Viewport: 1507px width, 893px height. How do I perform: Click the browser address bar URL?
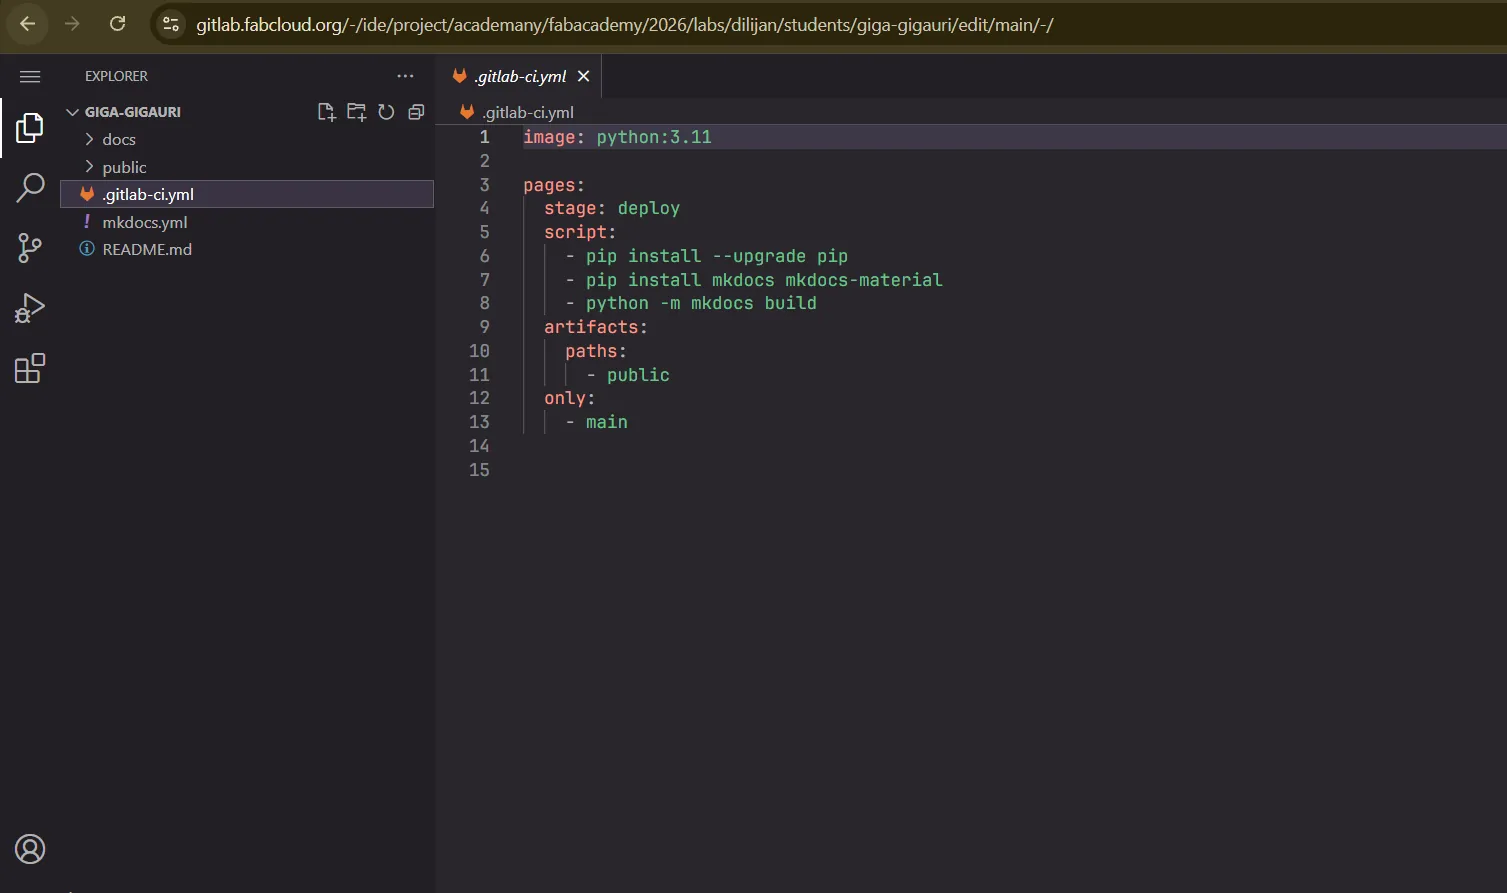[625, 24]
